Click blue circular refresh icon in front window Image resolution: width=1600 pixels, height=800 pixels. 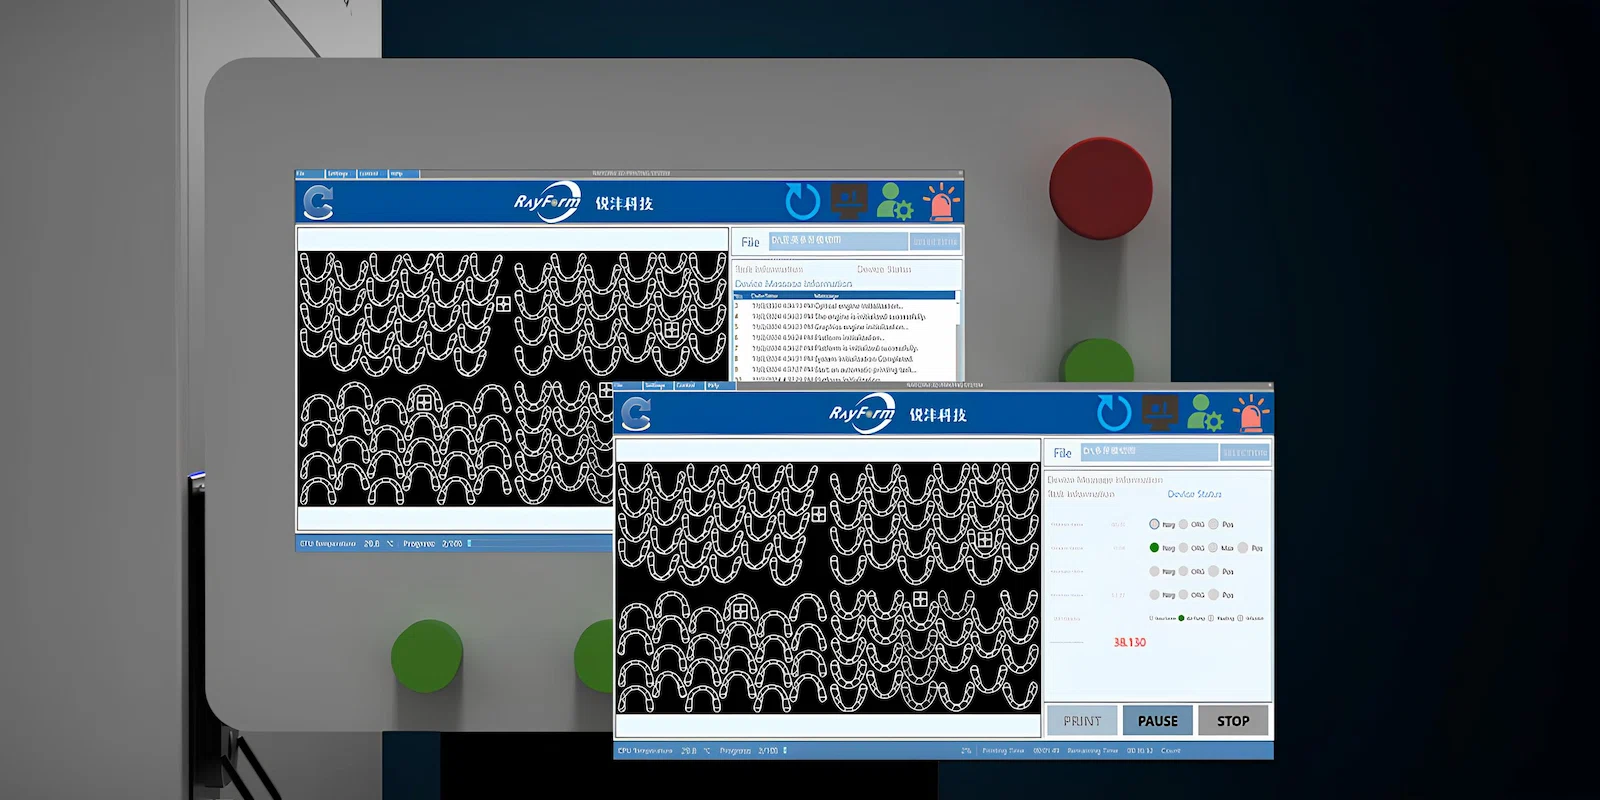click(1113, 412)
